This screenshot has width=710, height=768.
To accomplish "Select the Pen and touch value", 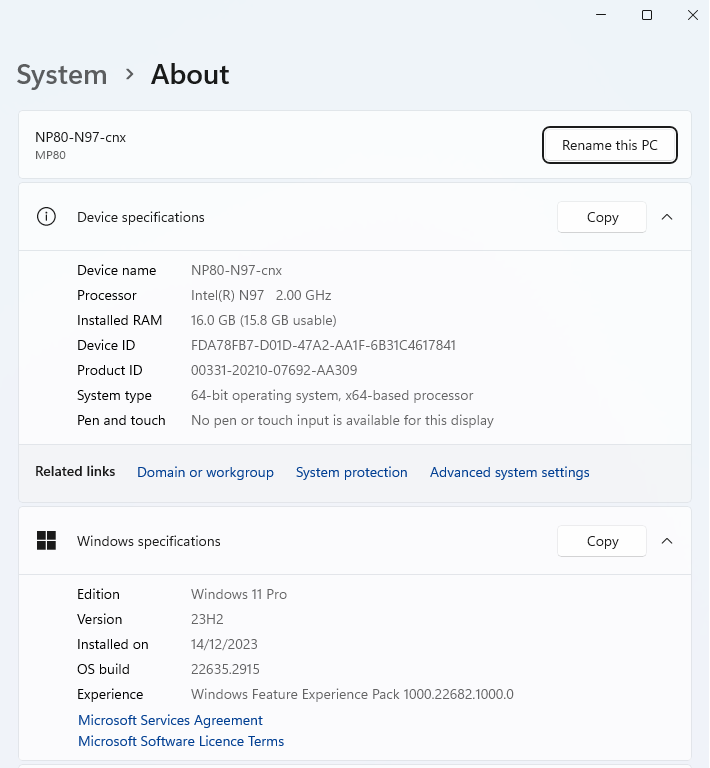I will coord(342,420).
